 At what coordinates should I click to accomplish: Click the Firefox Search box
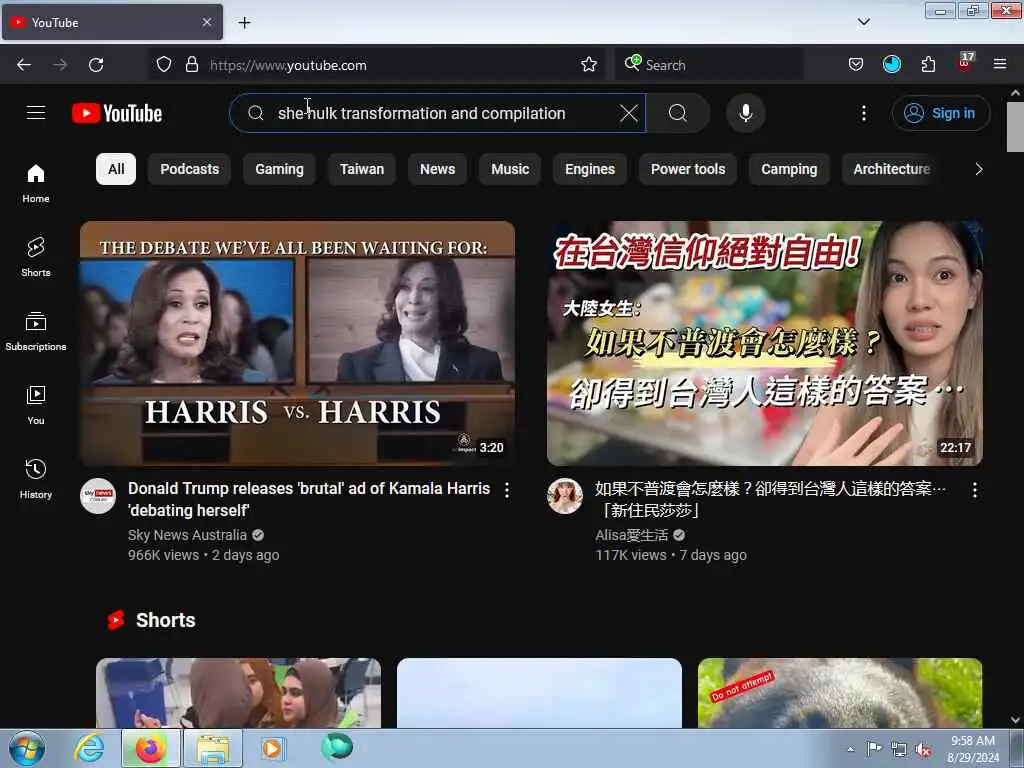(709, 65)
